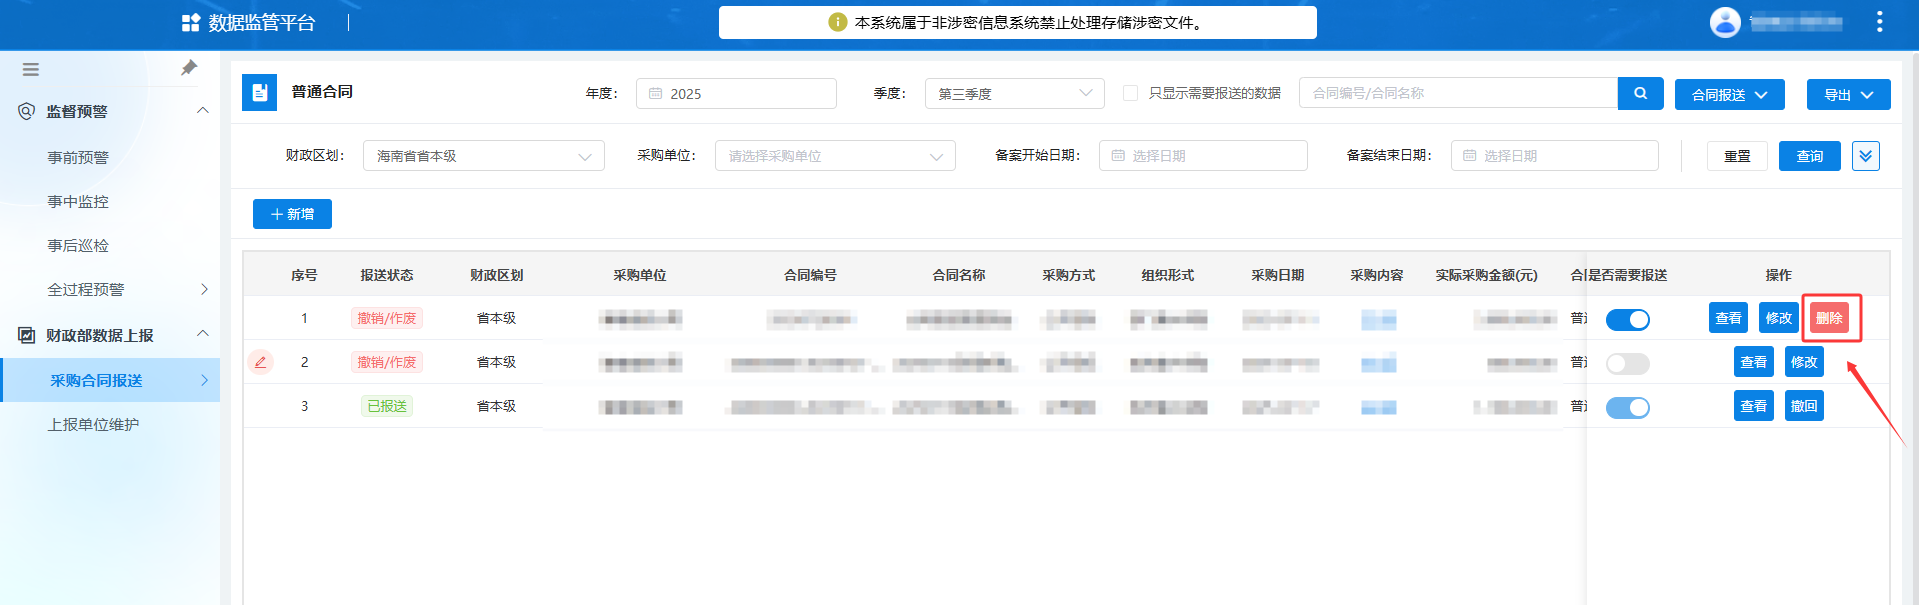The image size is (1919, 605).
Task: Click the hamburger menu collapse icon
Action: [x=31, y=70]
